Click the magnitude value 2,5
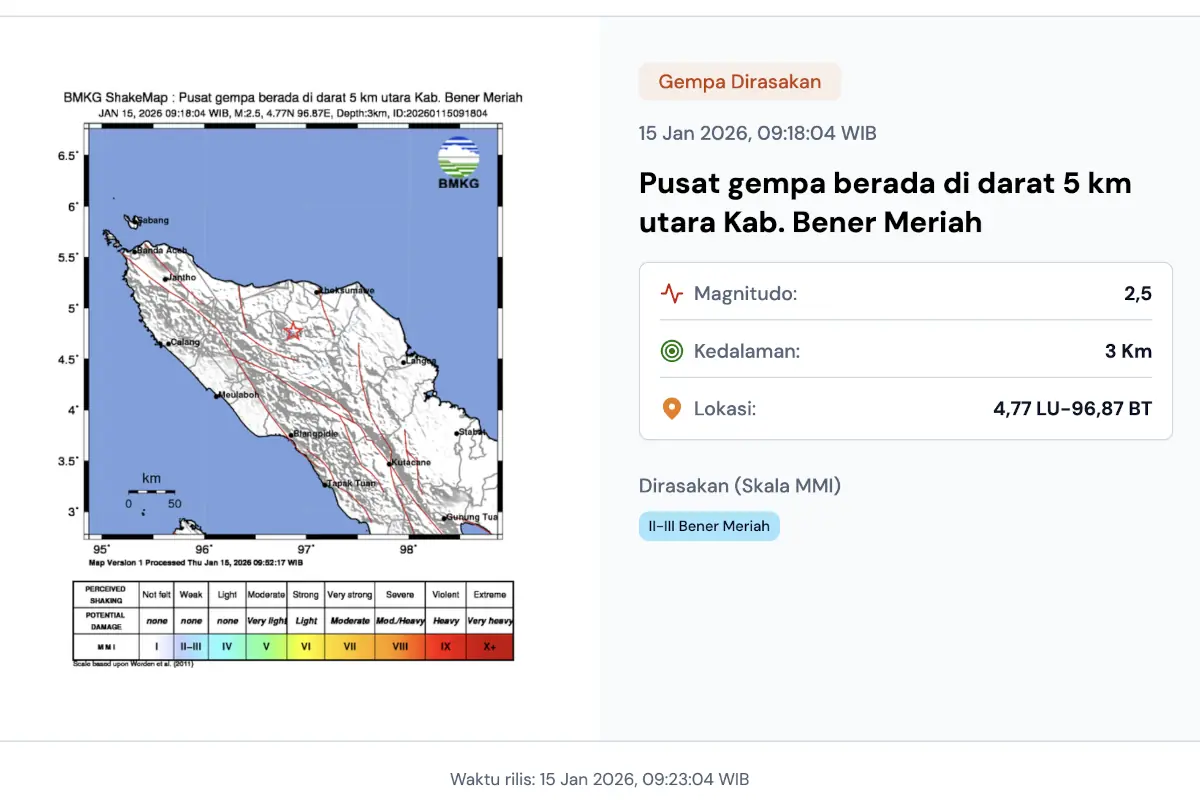The height and width of the screenshot is (800, 1200). (1137, 294)
